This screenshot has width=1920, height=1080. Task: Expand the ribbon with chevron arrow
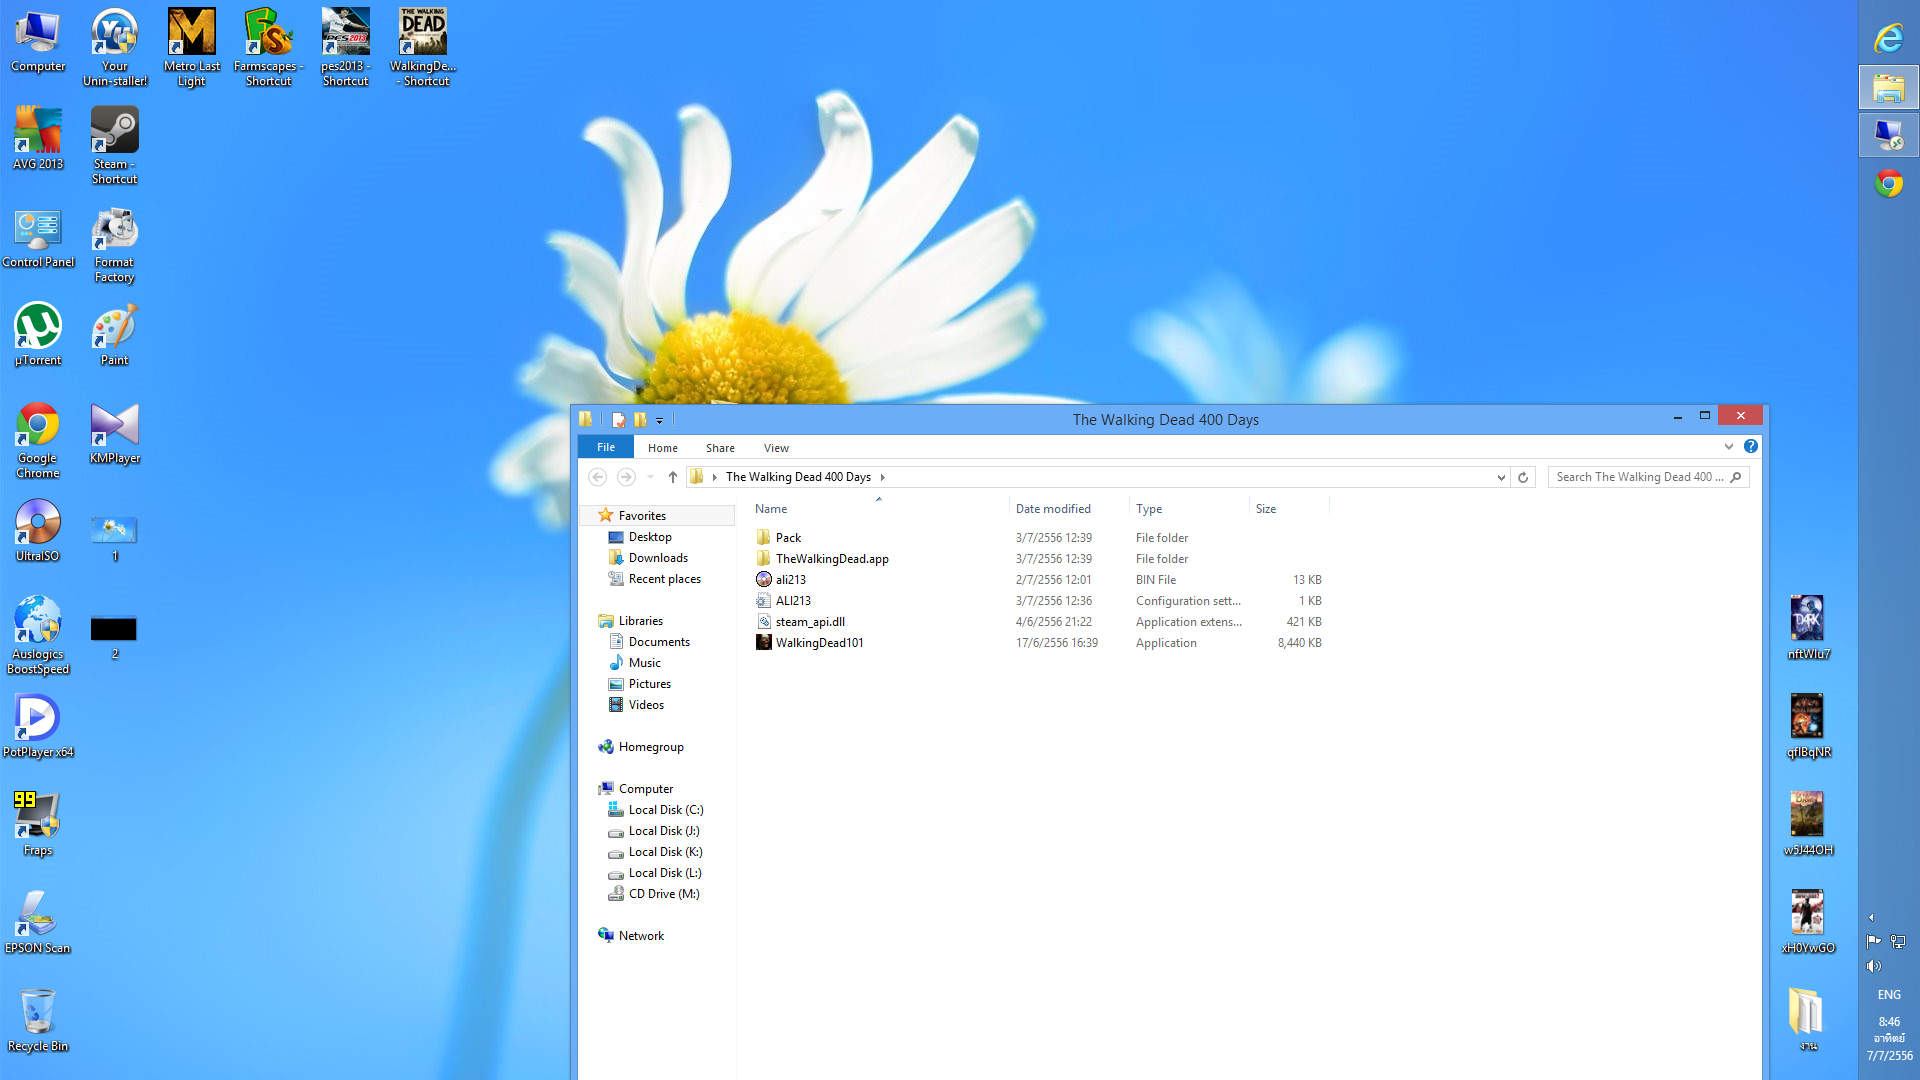1728,447
